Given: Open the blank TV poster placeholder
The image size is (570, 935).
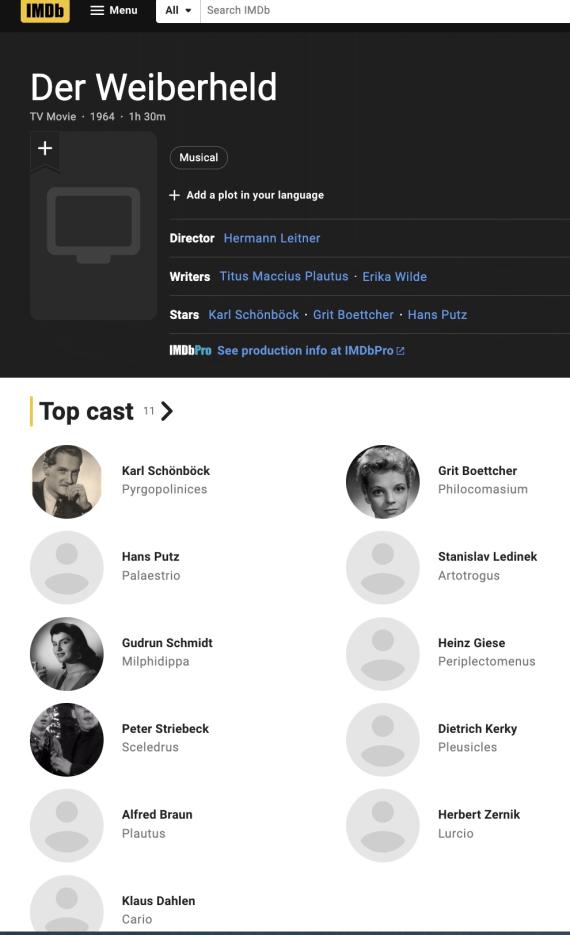Looking at the screenshot, I should click(x=94, y=225).
